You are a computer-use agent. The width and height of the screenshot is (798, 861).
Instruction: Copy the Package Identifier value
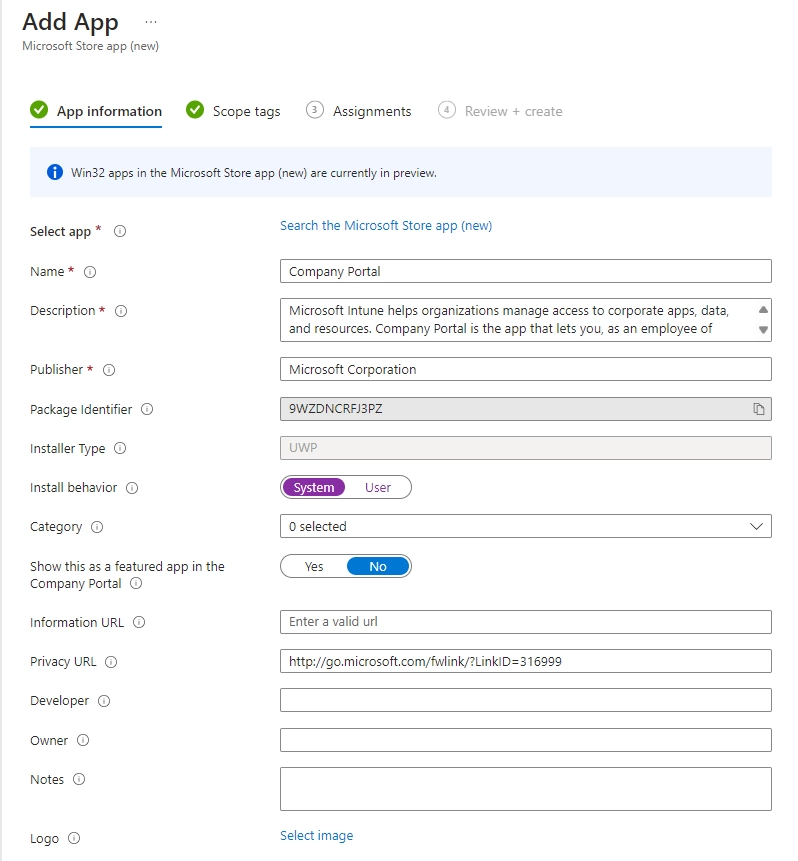pyautogui.click(x=759, y=409)
